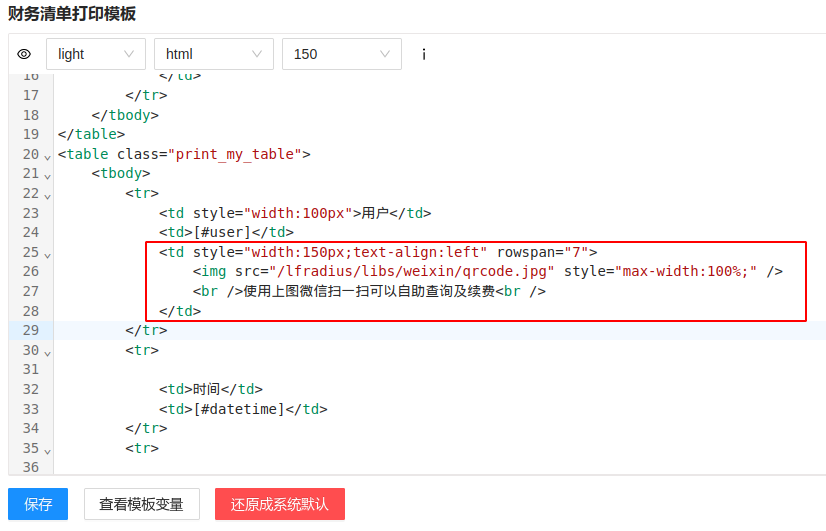Screen dimensions: 826x531
Task: Toggle the eye preview icon
Action: point(25,54)
